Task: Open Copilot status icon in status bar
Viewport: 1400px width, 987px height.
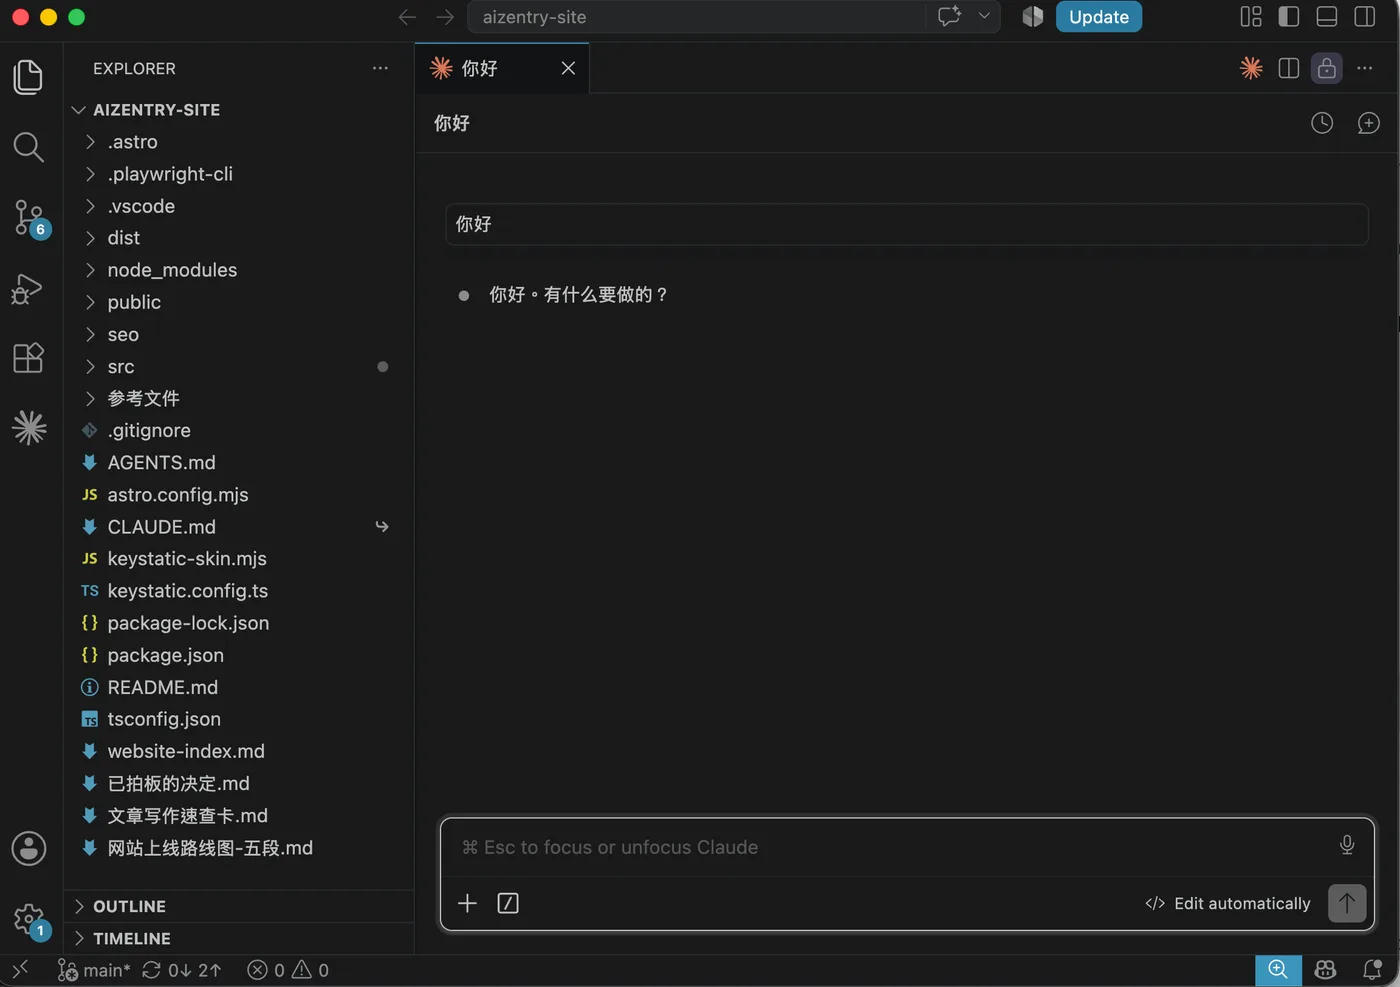Action: tap(1325, 970)
